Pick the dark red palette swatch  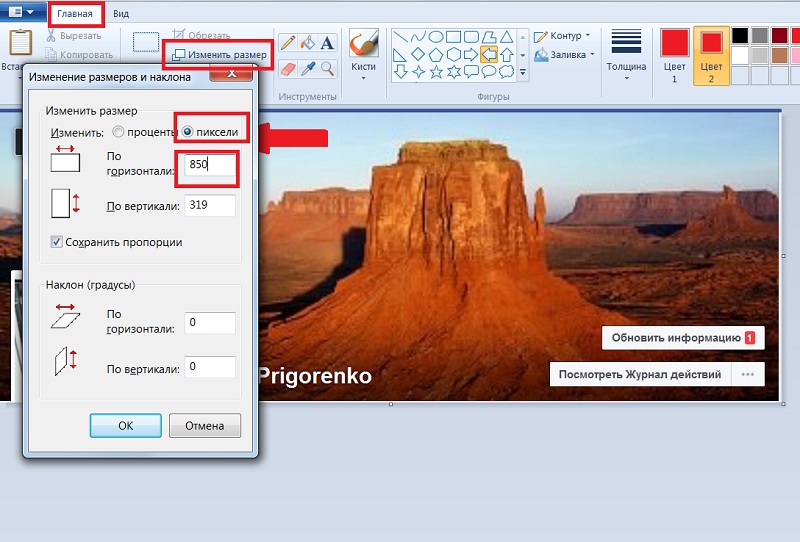[x=780, y=35]
